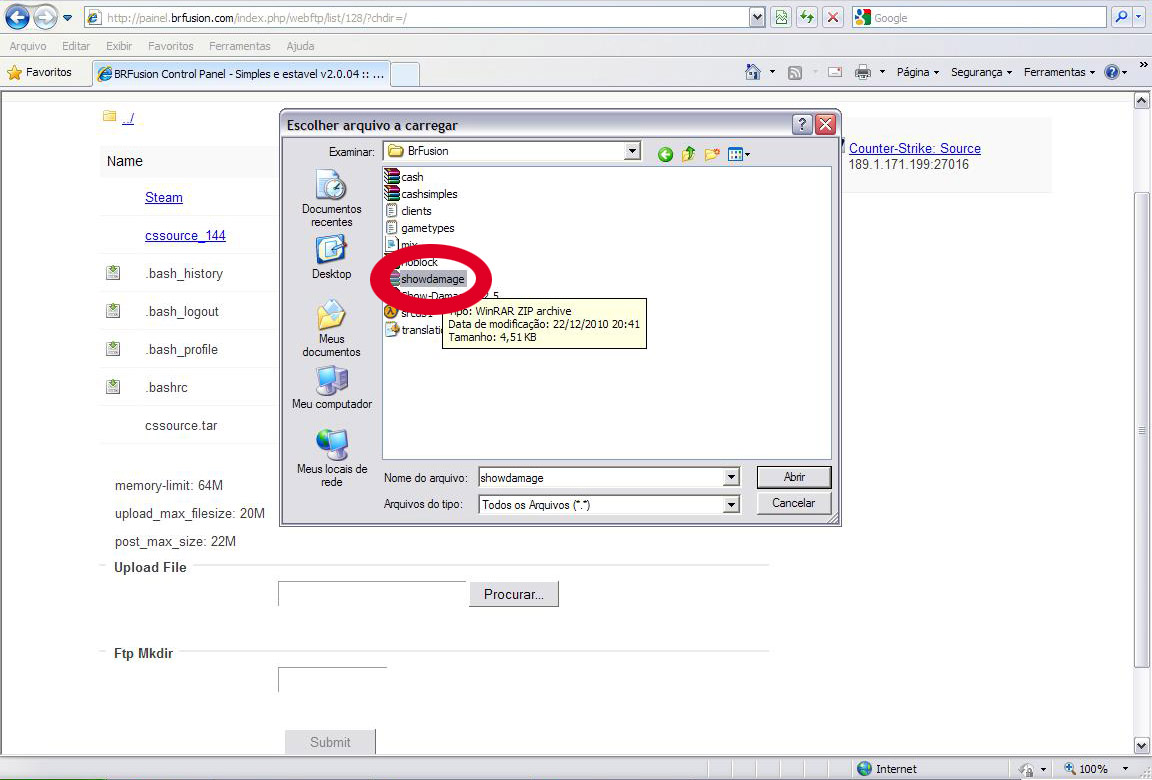Cancel the file selection dialog
The height and width of the screenshot is (780, 1152).
coord(793,503)
